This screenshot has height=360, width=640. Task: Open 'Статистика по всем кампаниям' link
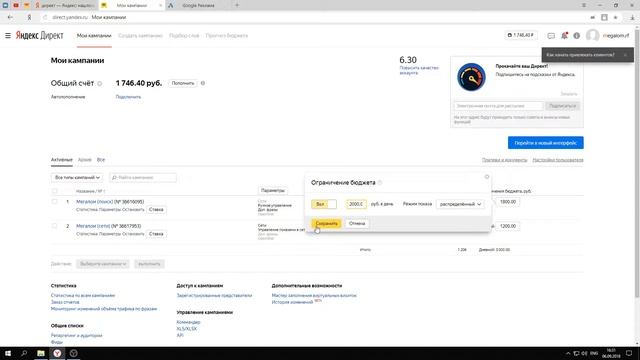point(83,296)
